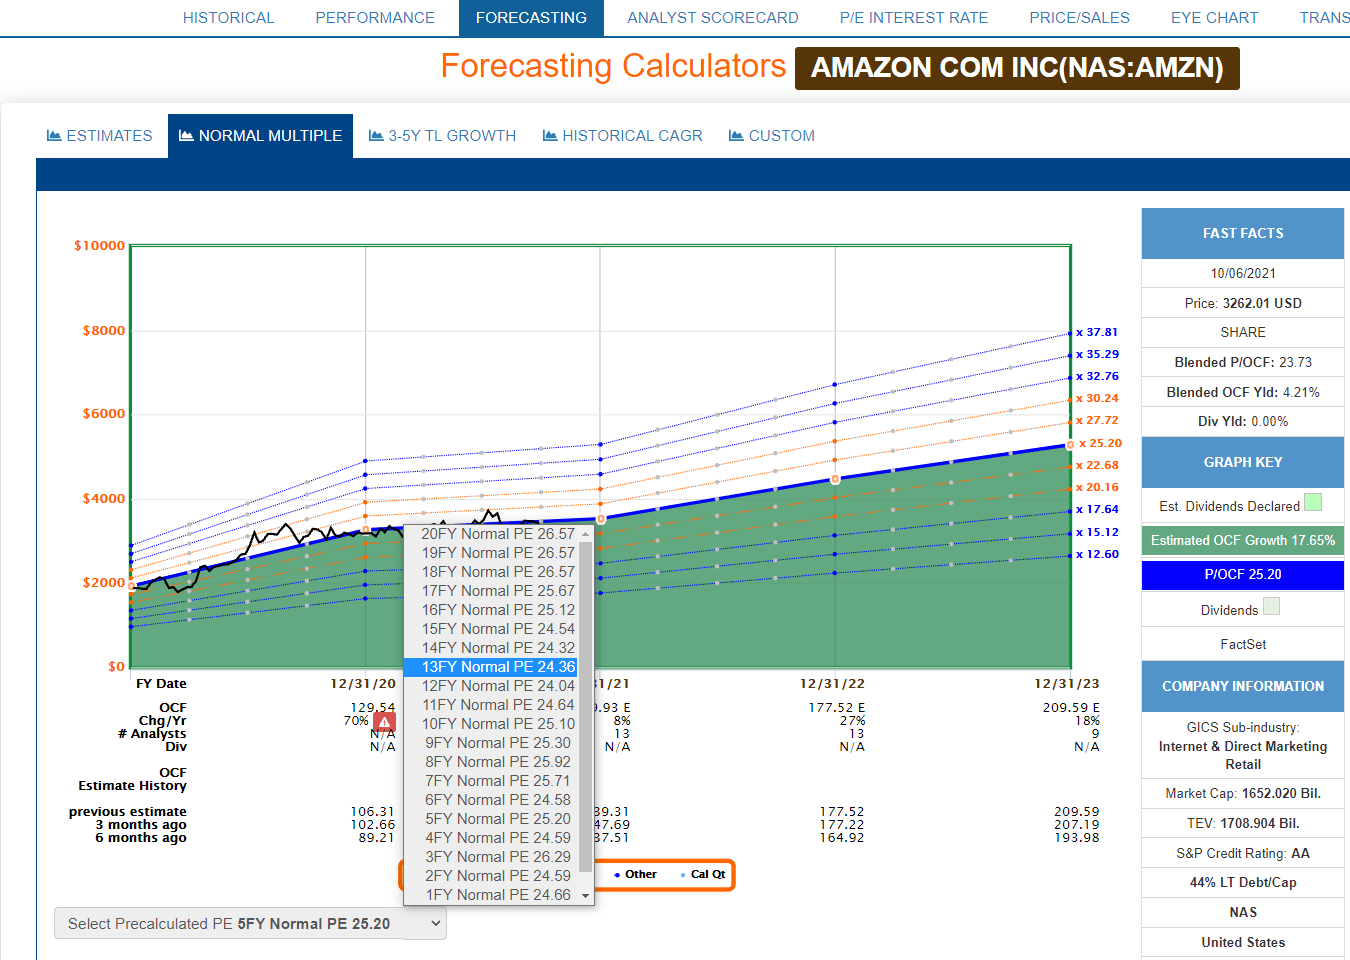Click Estimated OCF Growth 17.65% key
1350x960 pixels.
(x=1243, y=540)
